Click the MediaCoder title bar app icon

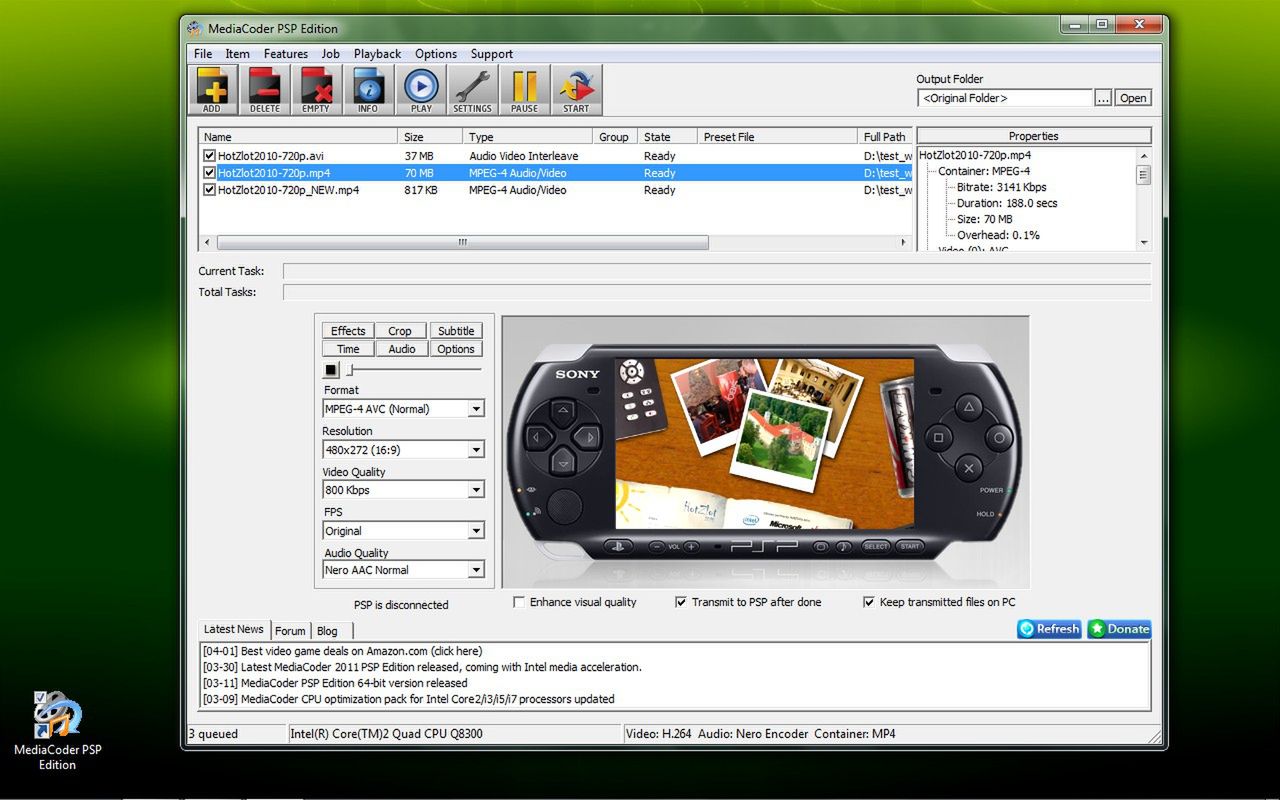click(195, 28)
